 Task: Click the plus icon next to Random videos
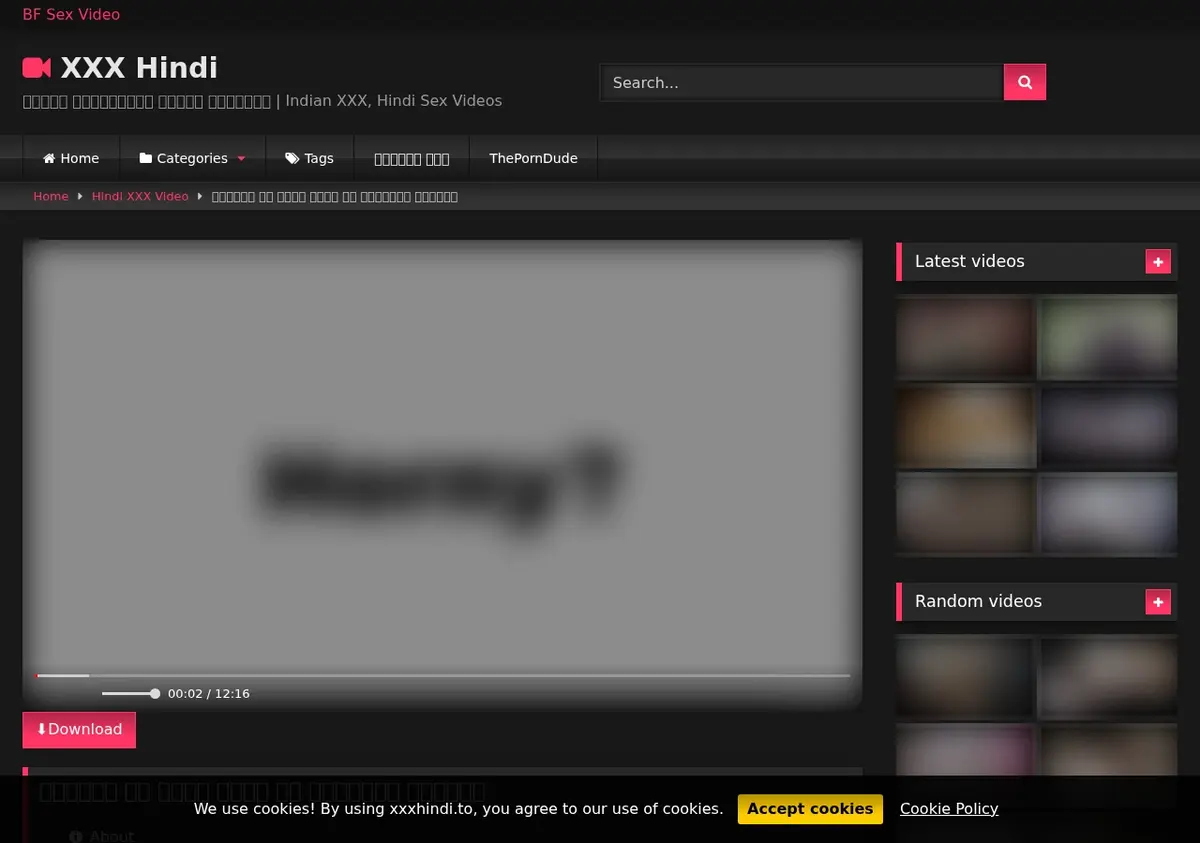point(1158,602)
